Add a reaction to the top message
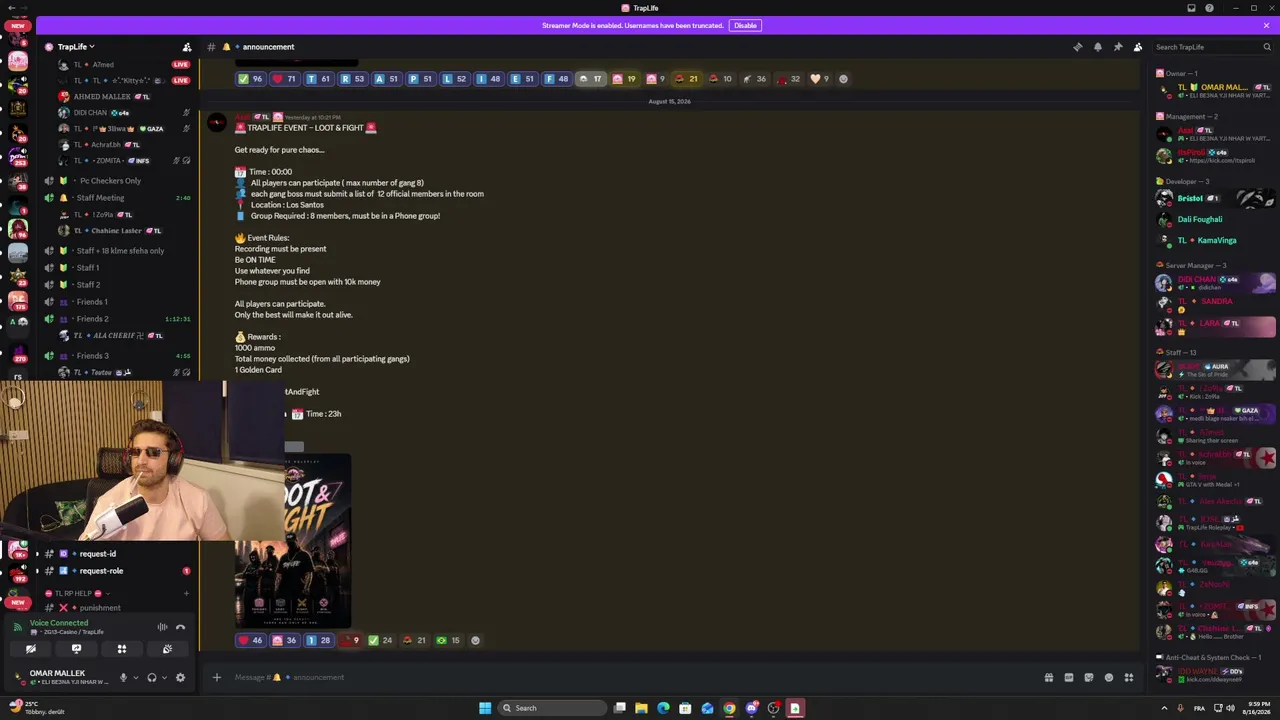The width and height of the screenshot is (1280, 720). 843,79
